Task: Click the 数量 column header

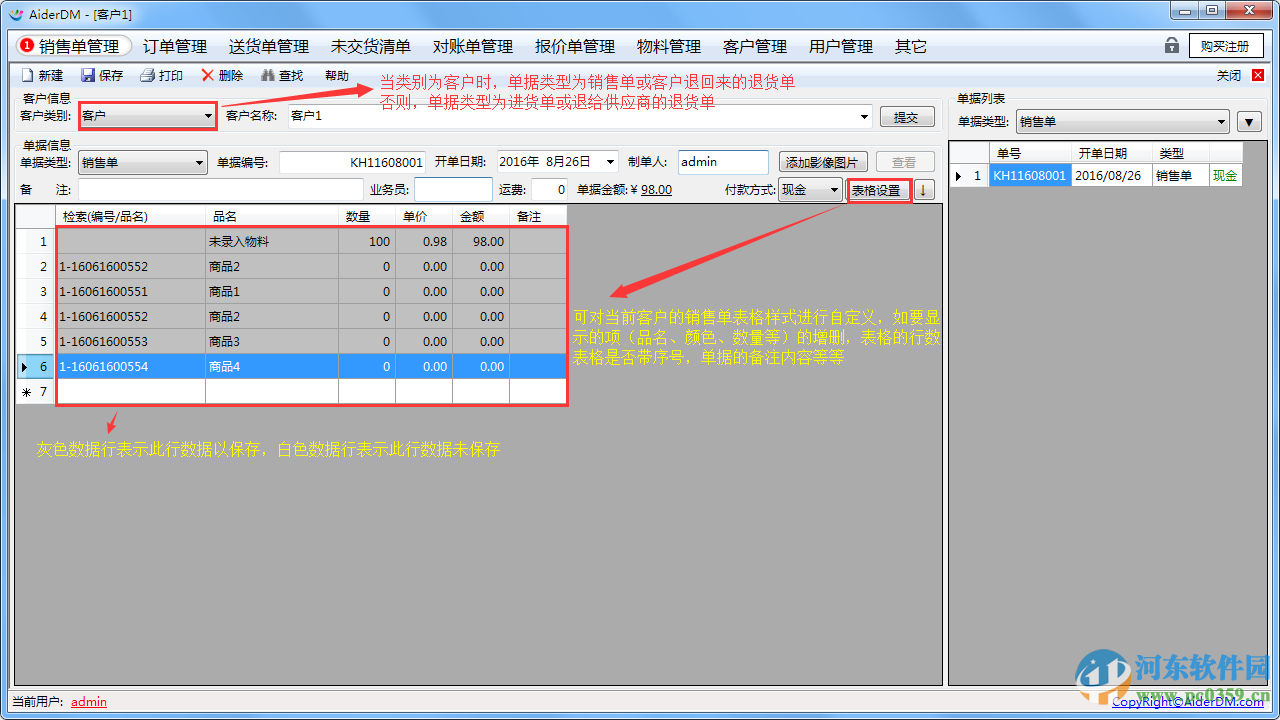Action: [367, 216]
